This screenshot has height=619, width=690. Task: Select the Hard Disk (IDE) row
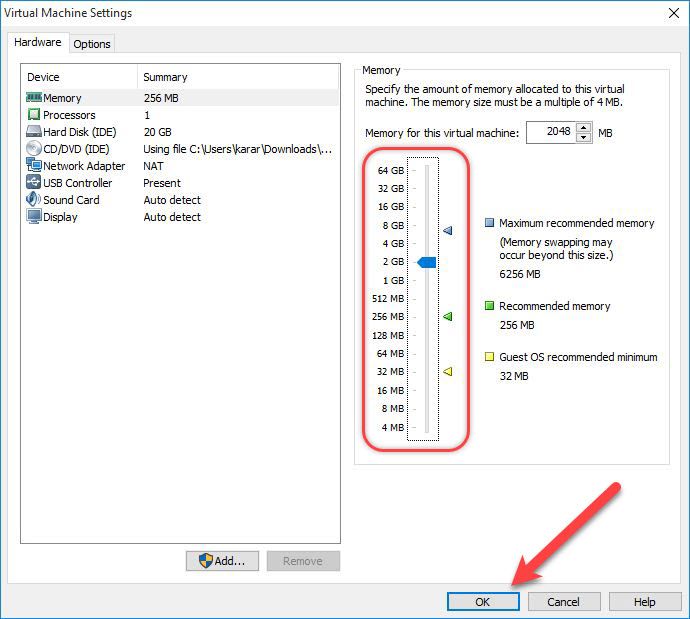click(x=182, y=132)
